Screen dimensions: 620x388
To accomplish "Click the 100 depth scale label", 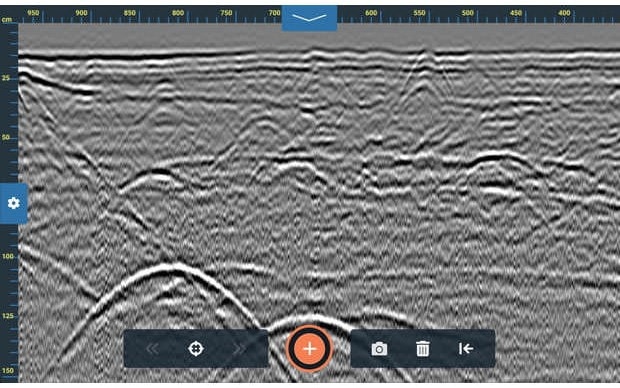I will 8,256.
